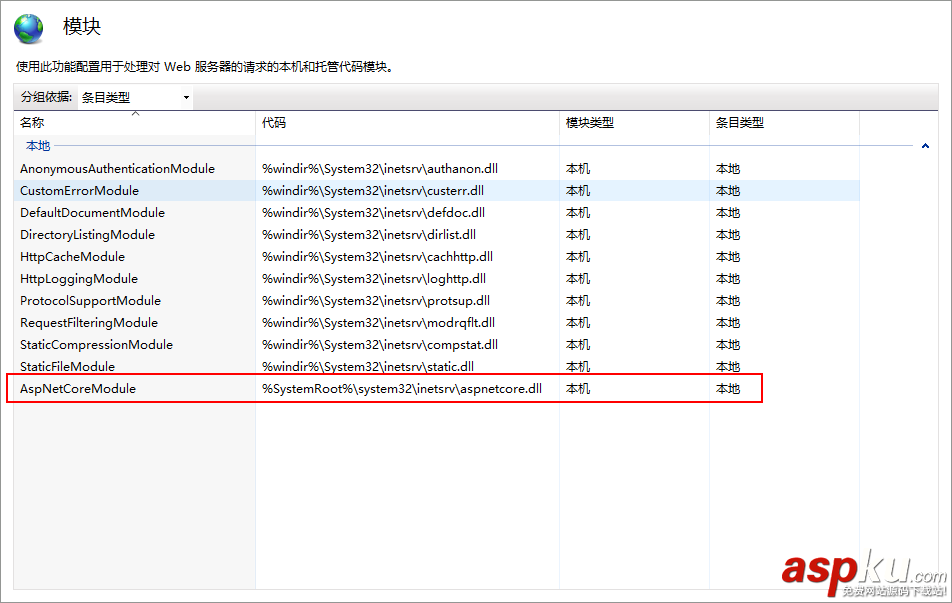This screenshot has height=603, width=952.
Task: Click the protsup.dll code path
Action: pos(376,301)
